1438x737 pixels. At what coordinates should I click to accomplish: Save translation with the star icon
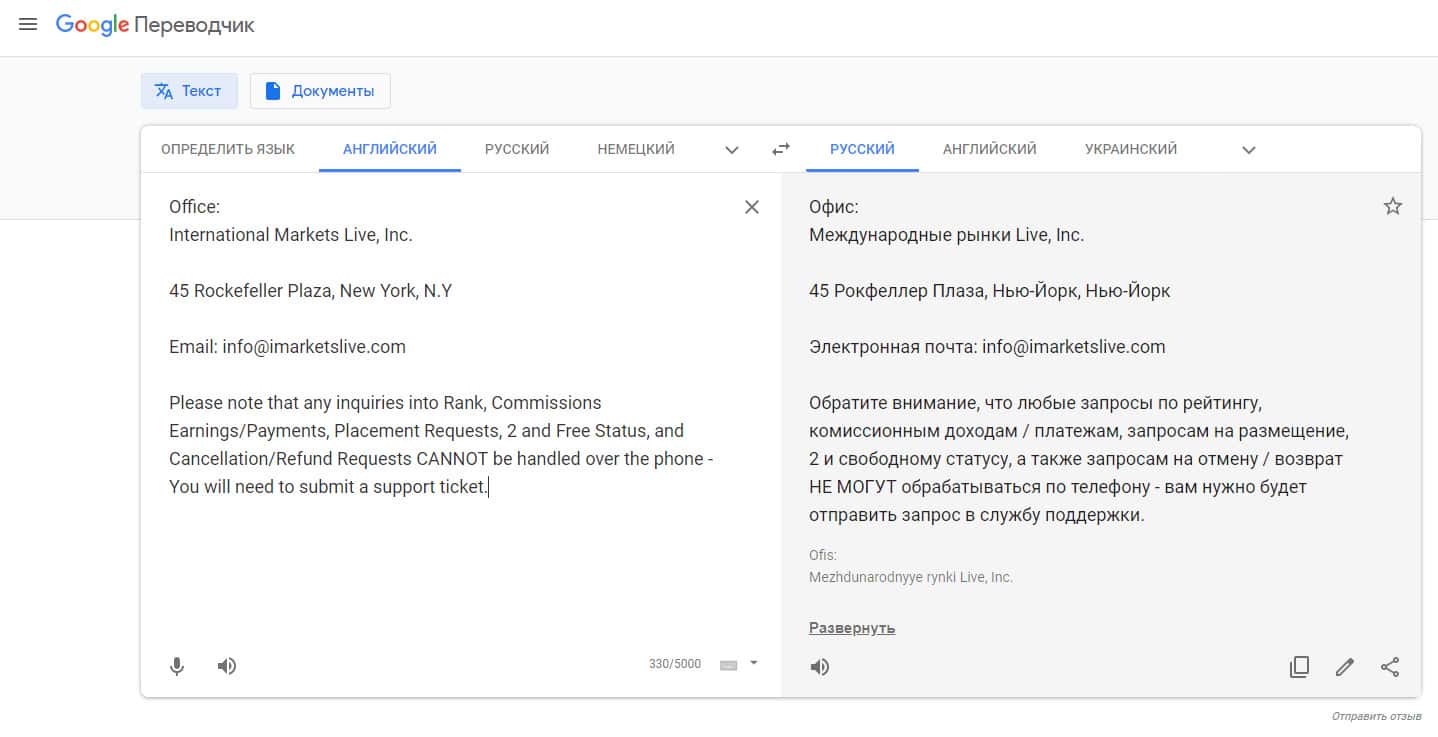click(1393, 207)
